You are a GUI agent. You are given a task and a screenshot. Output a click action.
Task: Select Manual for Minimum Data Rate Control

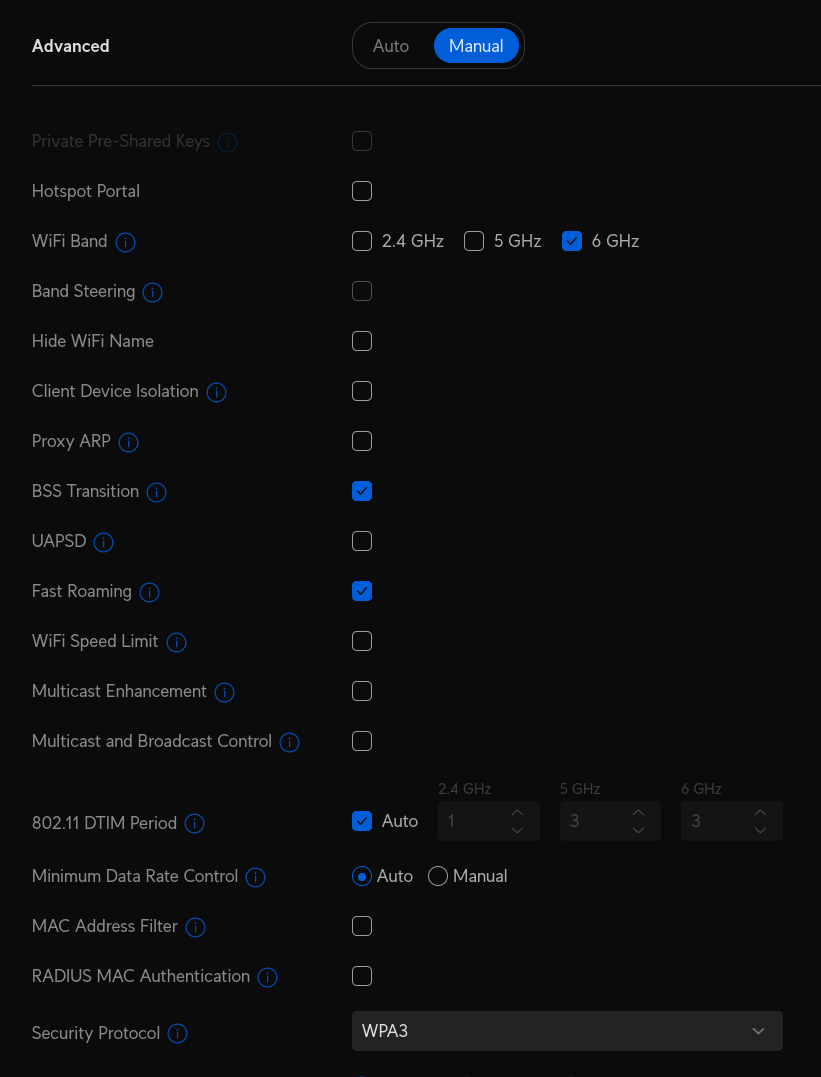437,876
